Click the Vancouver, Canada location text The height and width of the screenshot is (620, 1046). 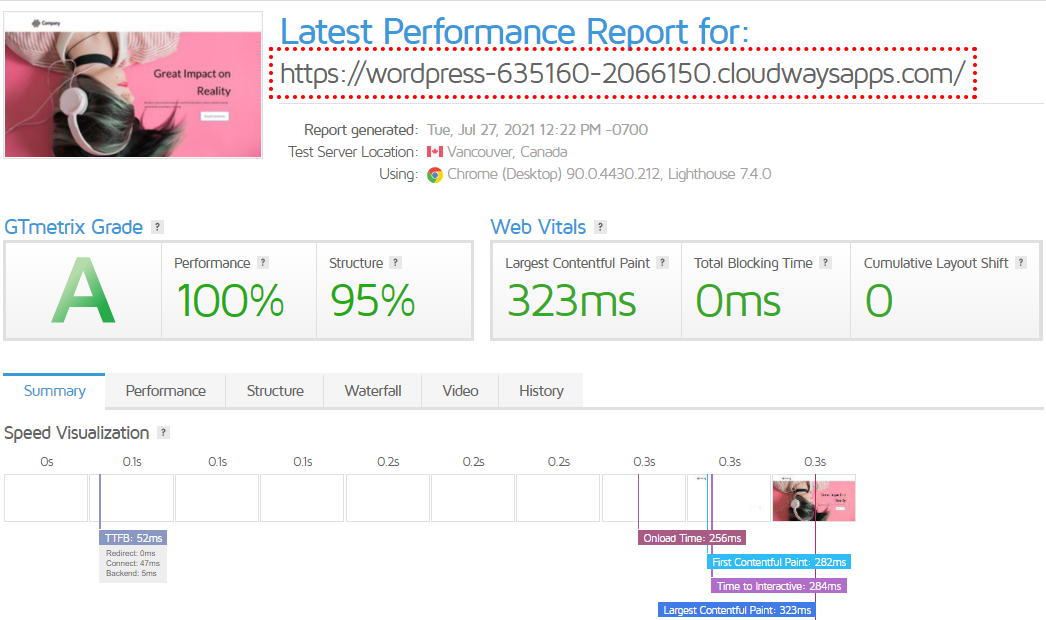(x=507, y=152)
